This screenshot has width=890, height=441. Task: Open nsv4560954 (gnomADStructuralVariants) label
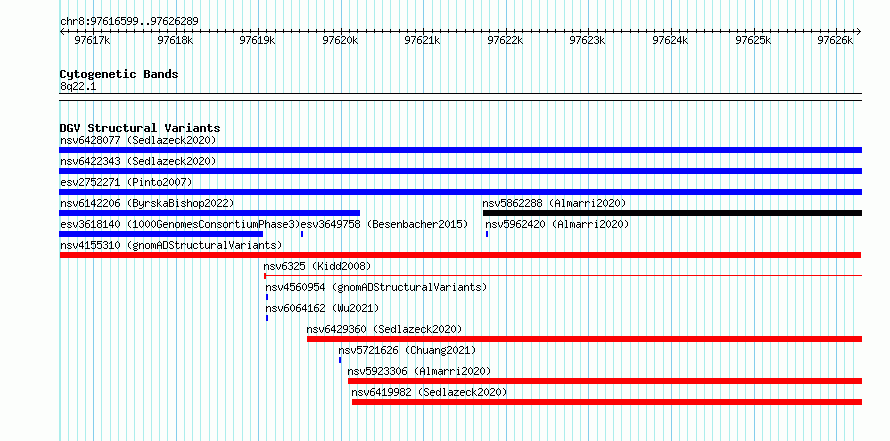pos(377,287)
